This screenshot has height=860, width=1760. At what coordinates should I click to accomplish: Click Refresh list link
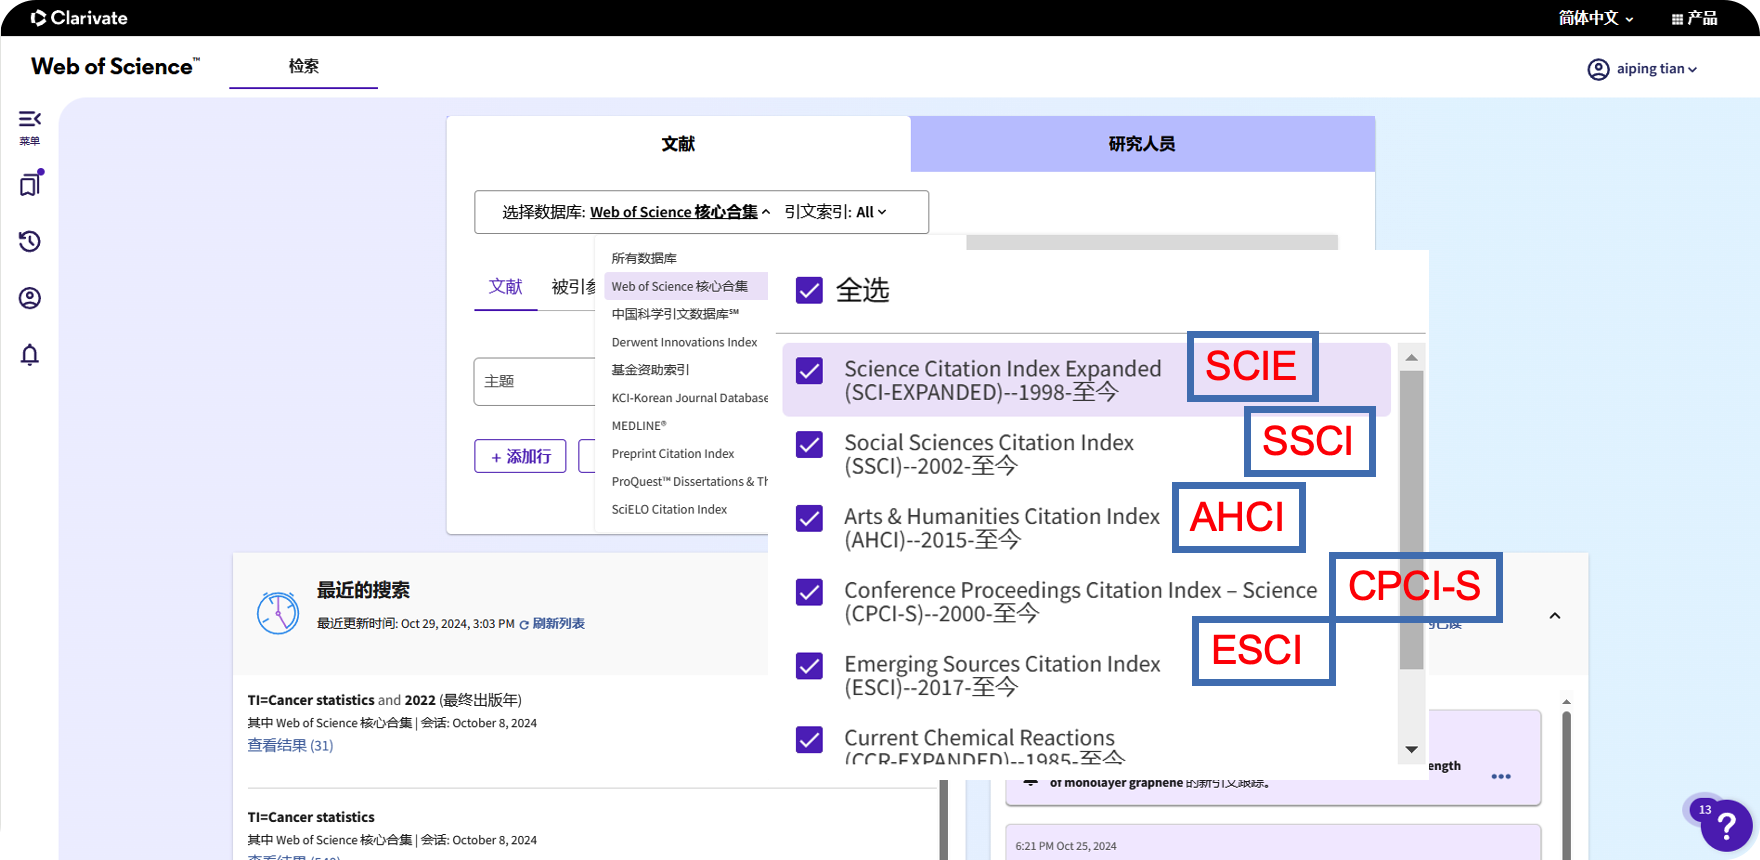pos(558,624)
